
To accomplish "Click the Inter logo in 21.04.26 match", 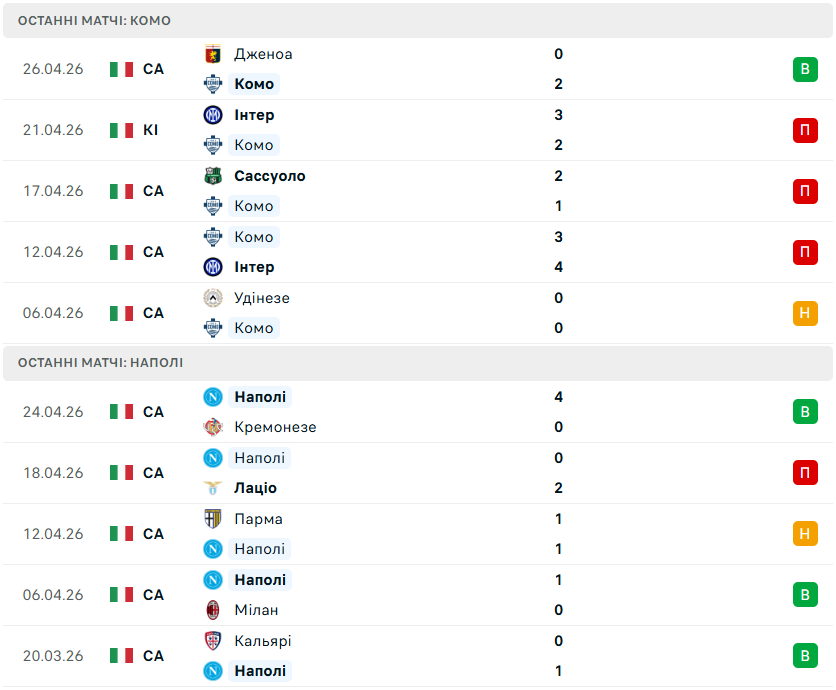I will pyautogui.click(x=213, y=115).
